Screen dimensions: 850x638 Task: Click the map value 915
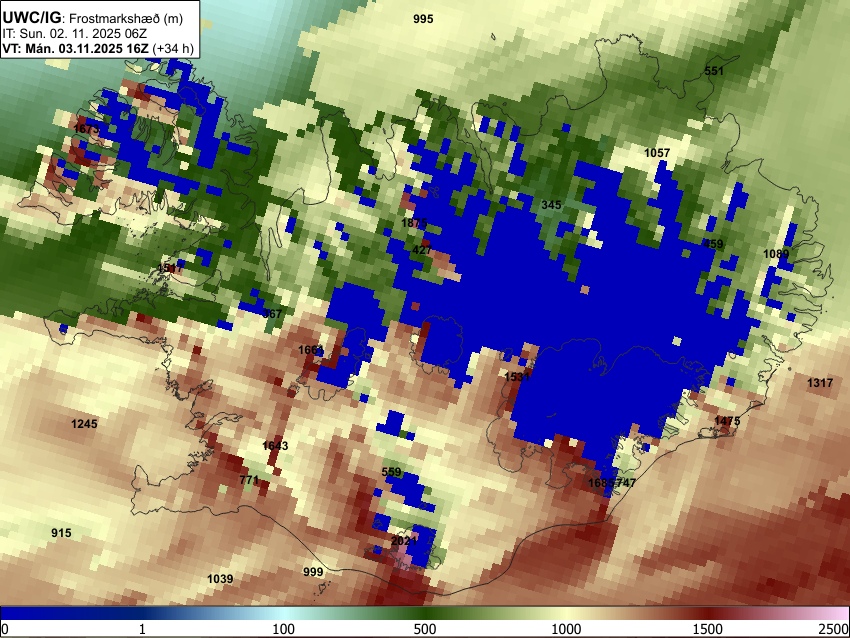[61, 533]
